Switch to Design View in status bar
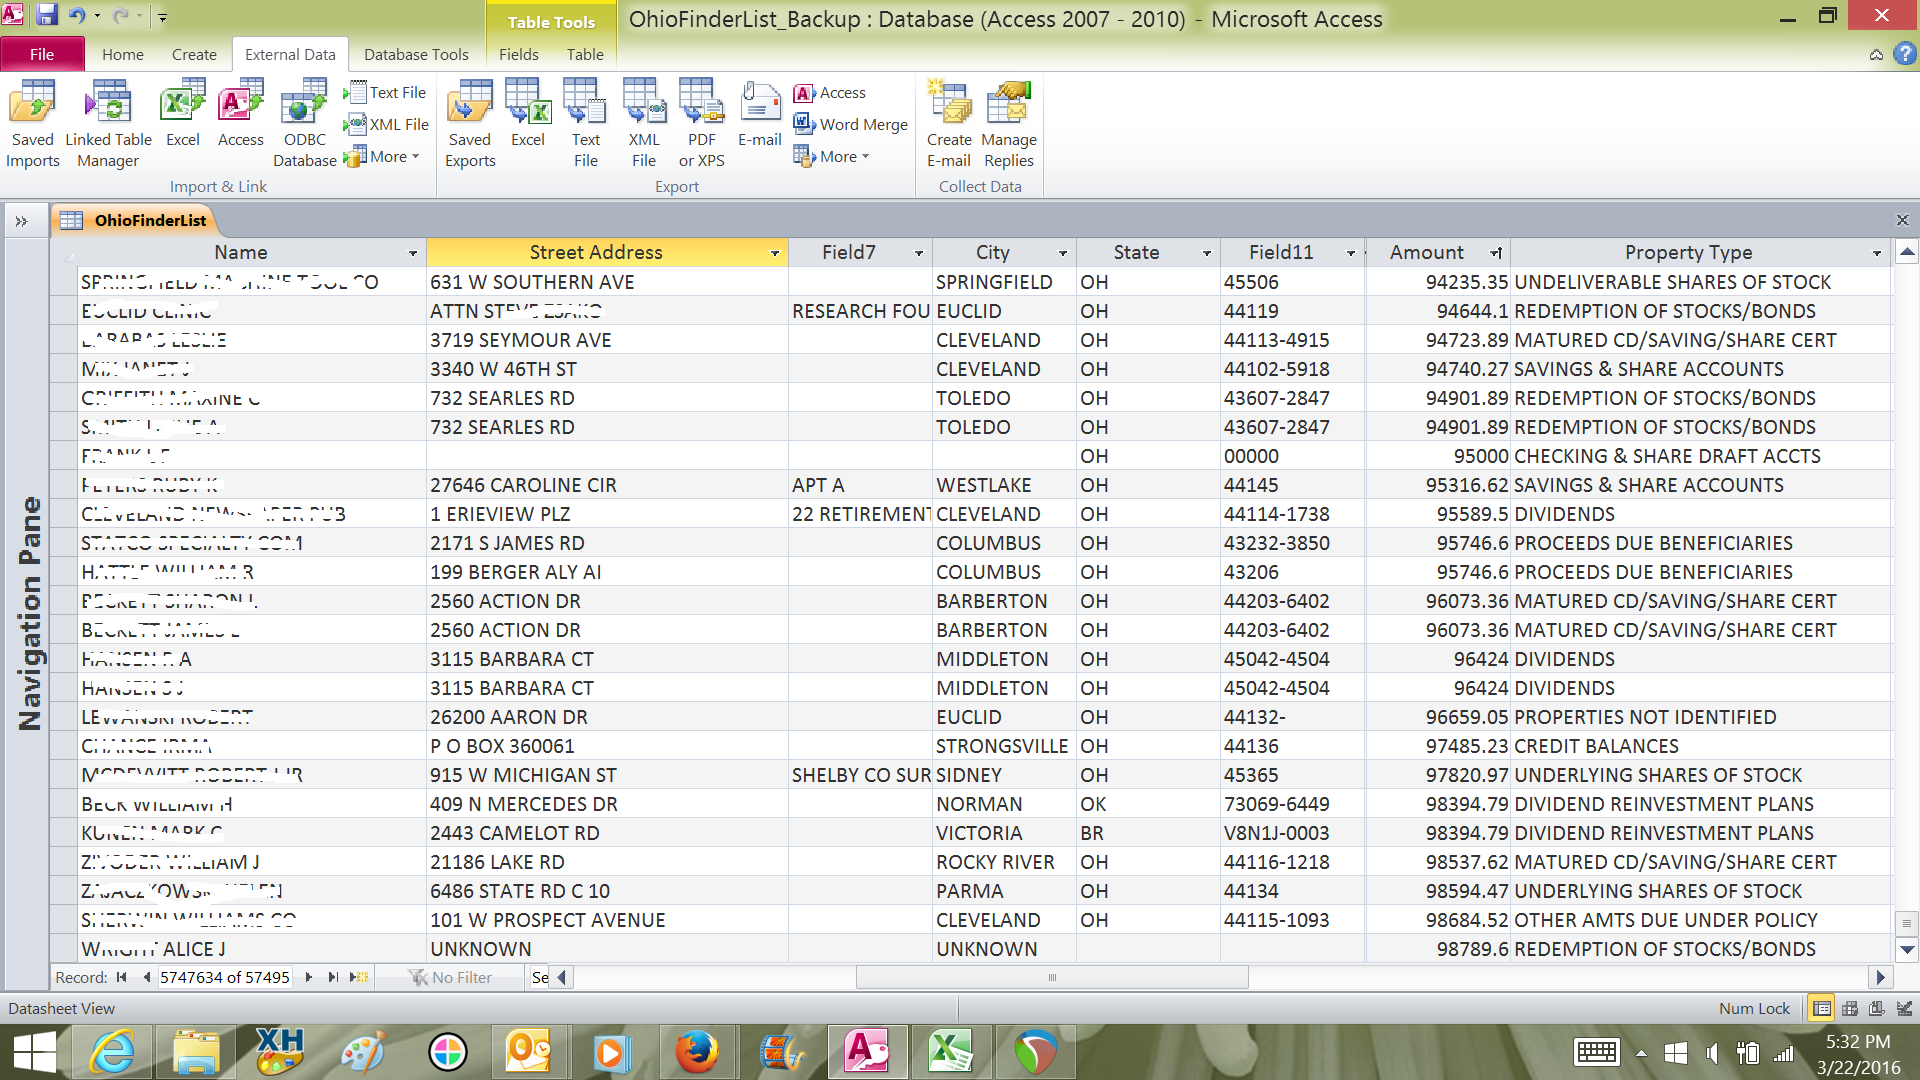1920x1080 pixels. pyautogui.click(x=1904, y=1008)
